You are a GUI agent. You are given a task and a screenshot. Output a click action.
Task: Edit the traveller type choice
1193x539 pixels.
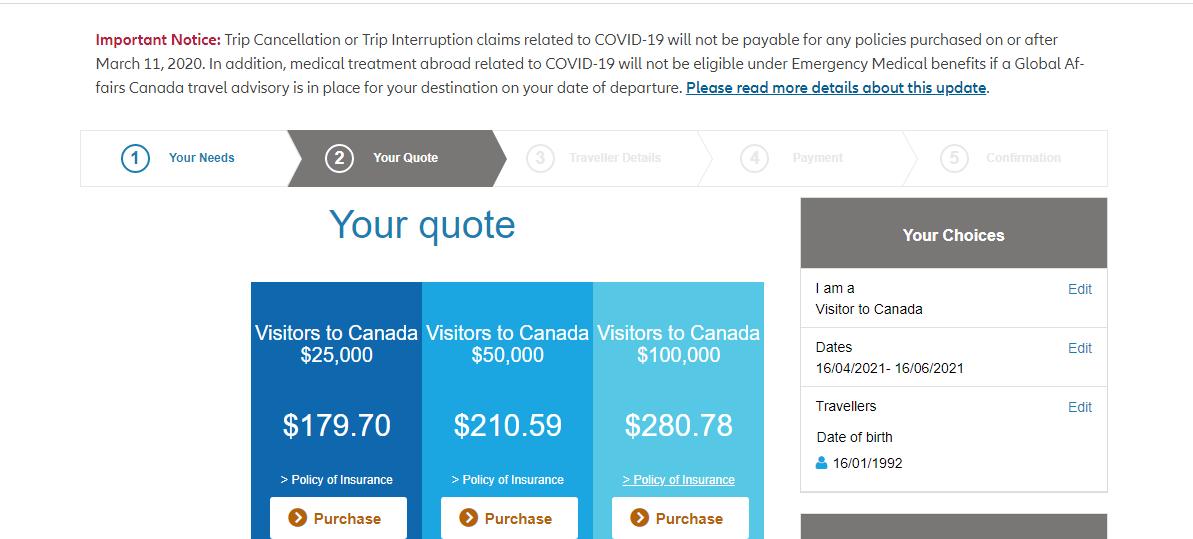click(1079, 289)
